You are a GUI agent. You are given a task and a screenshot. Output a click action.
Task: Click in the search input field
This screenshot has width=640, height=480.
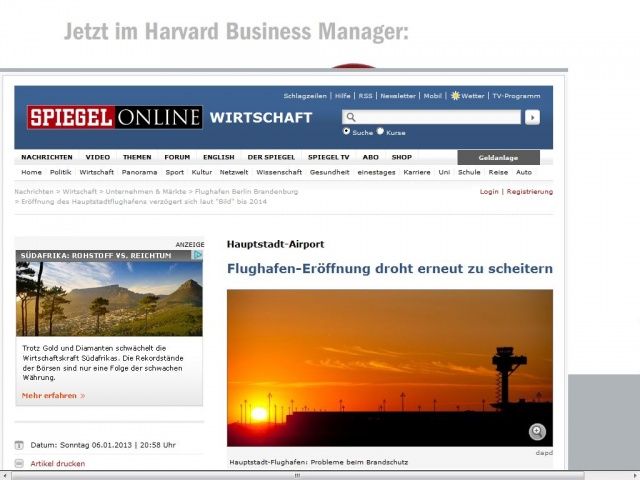point(431,117)
